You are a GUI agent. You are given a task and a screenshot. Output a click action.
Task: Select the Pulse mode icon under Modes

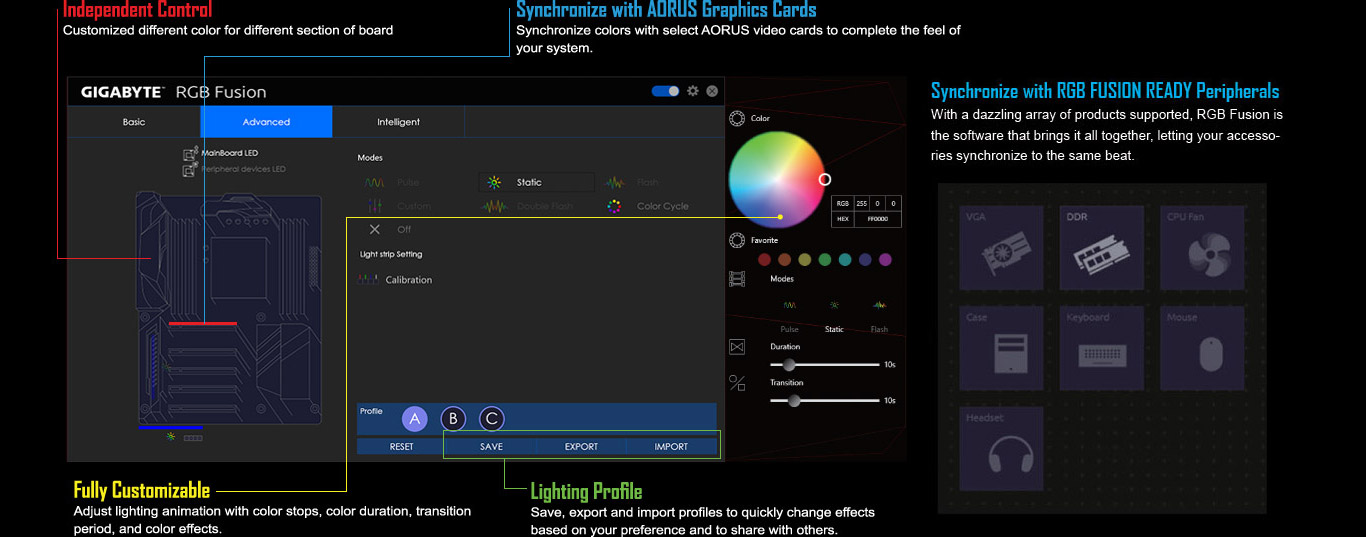tap(374, 183)
